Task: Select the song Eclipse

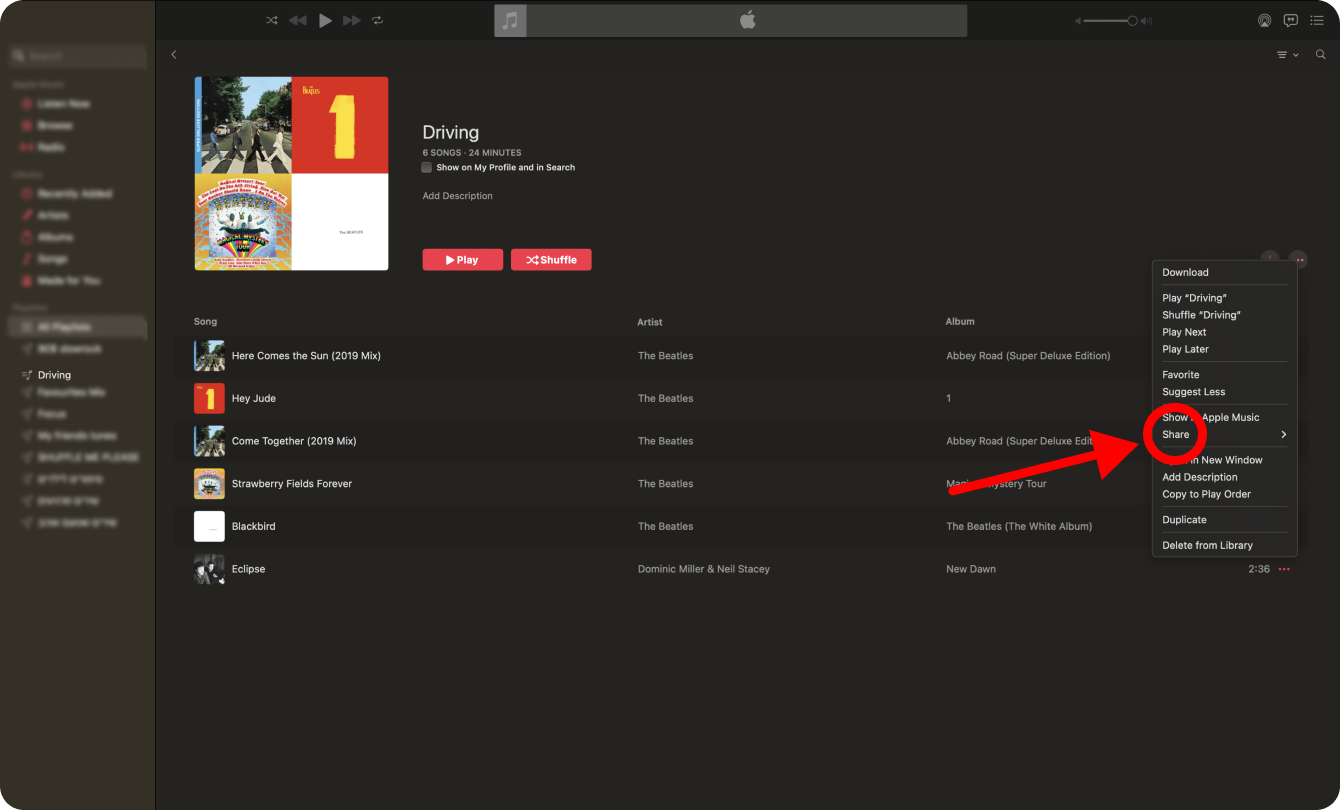Action: click(248, 569)
